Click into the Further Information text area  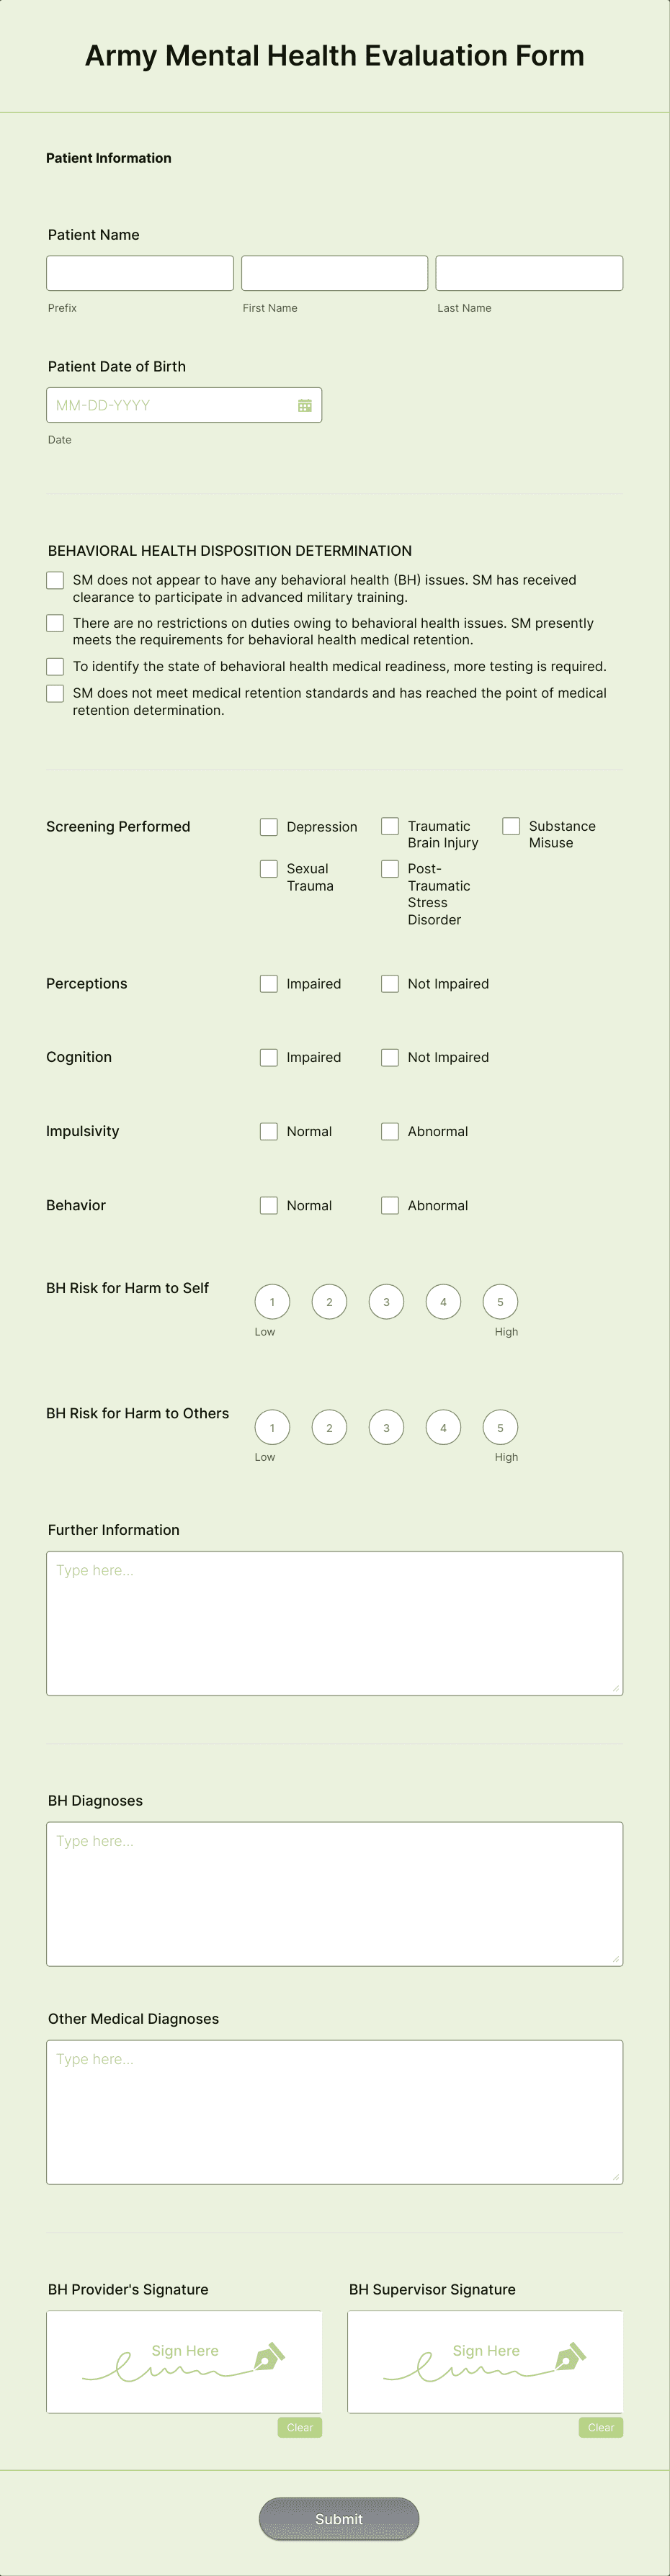click(335, 1623)
